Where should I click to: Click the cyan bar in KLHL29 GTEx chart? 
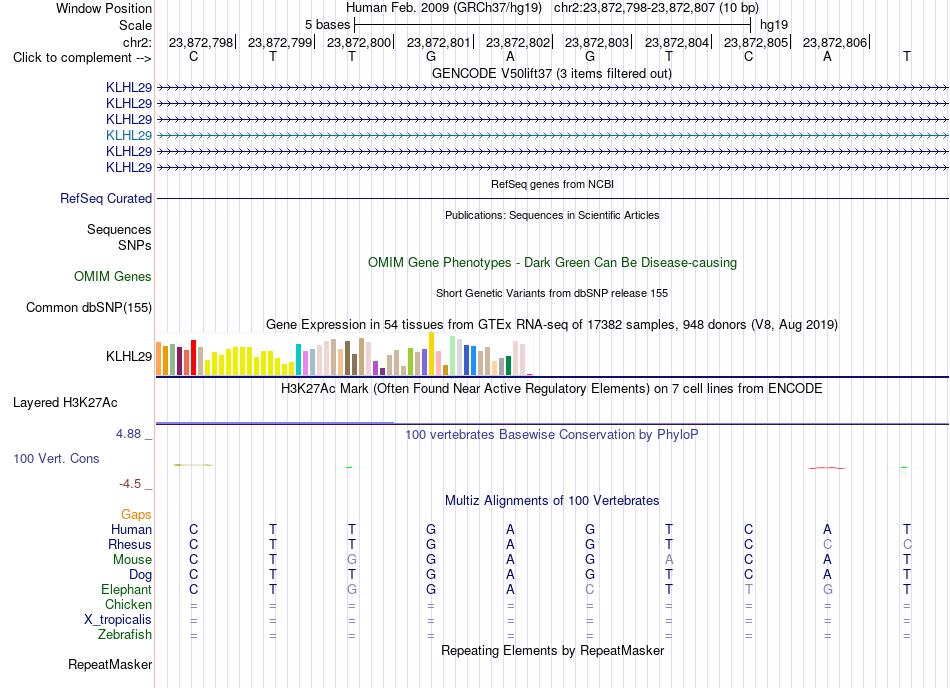point(298,360)
